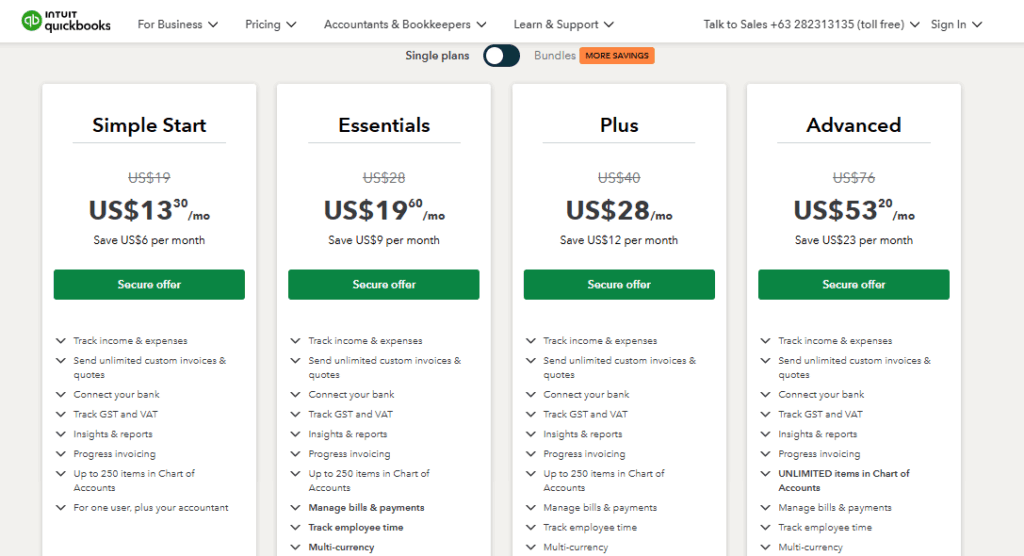Screen dimensions: 1024x556
Task: Click Secure offer for Essentials plan
Action: point(384,285)
